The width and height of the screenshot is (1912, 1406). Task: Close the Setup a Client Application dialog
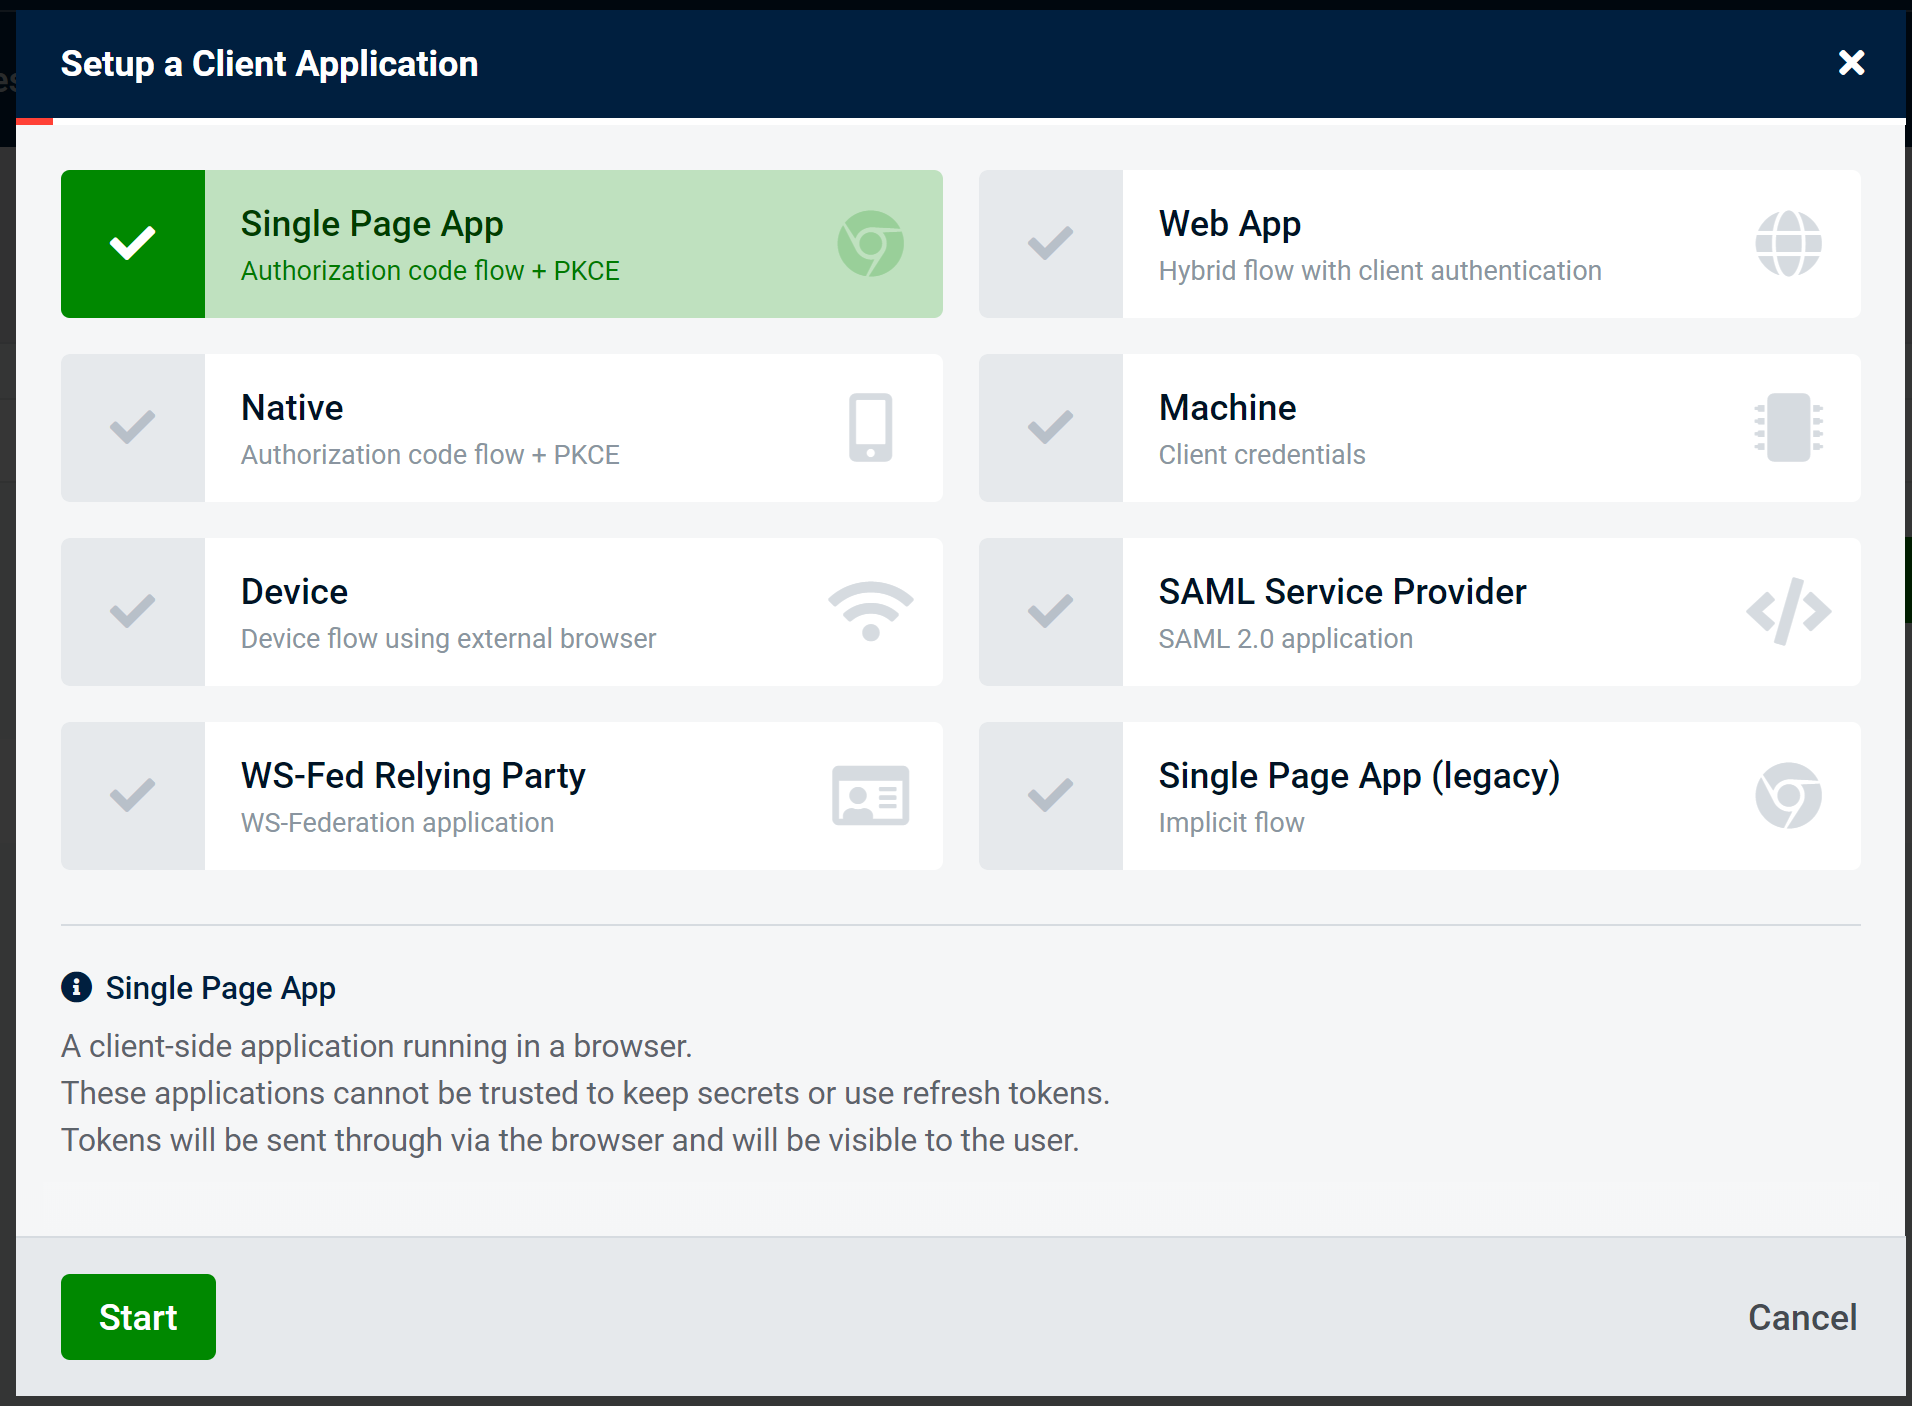point(1851,63)
